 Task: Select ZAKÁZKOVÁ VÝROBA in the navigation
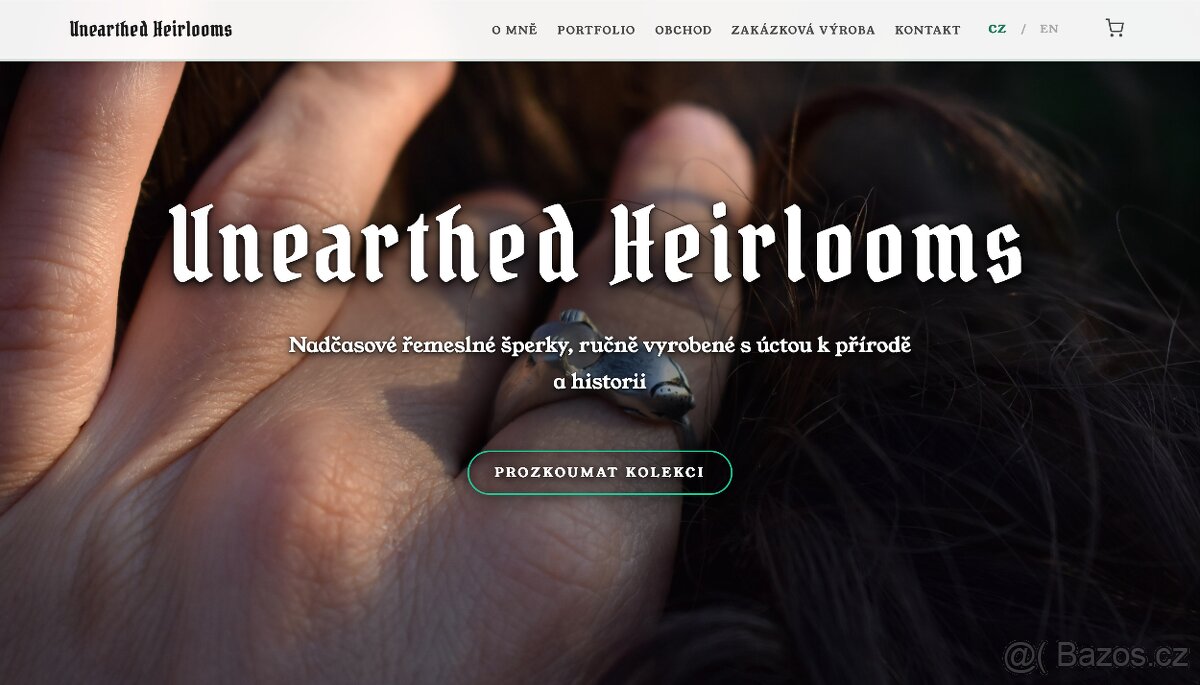803,30
